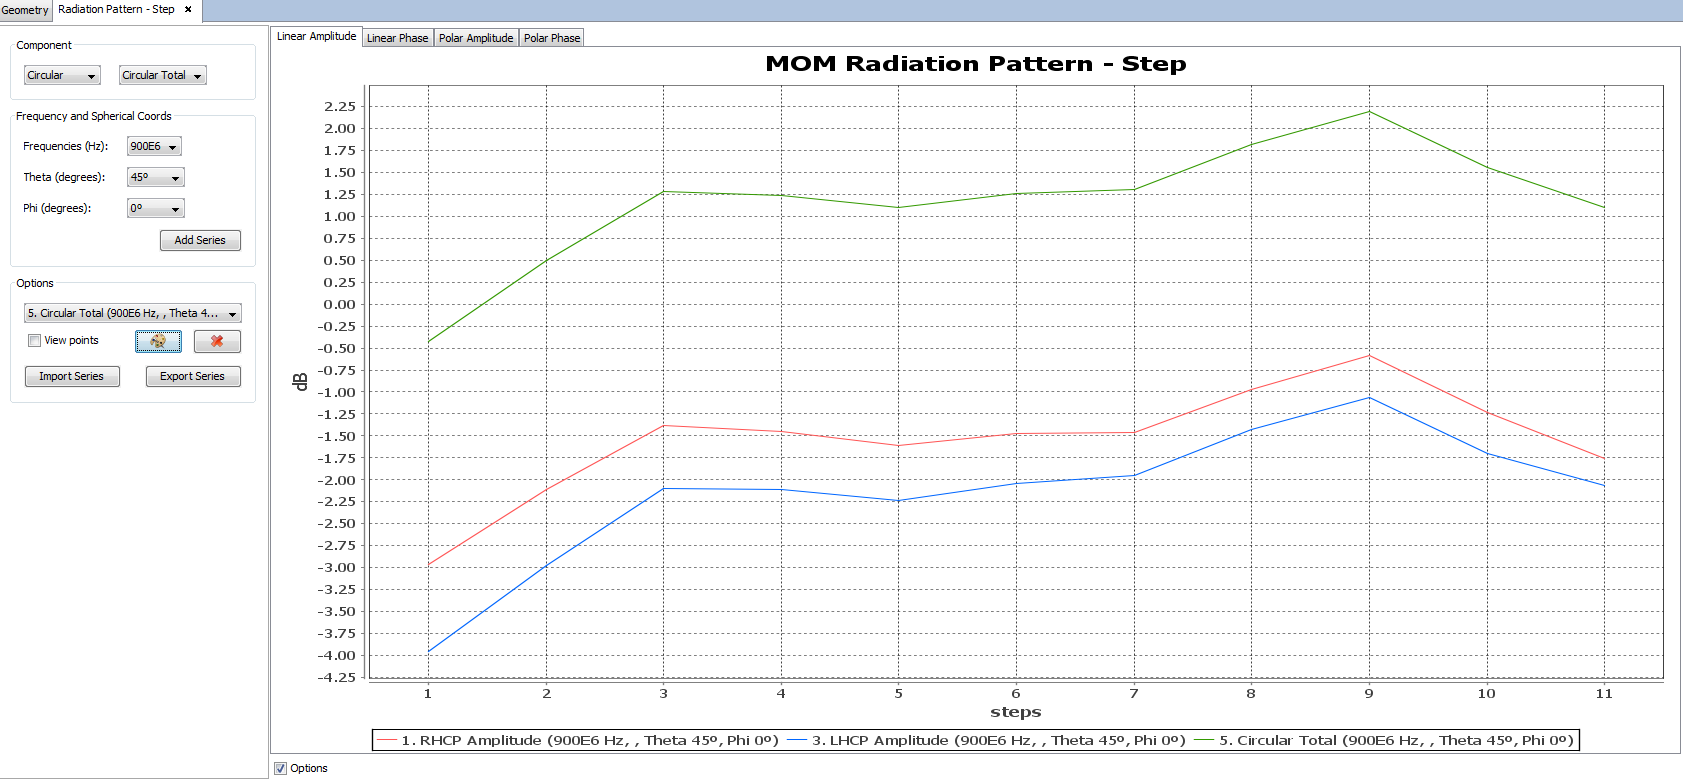Click the Import Series button

(x=72, y=377)
